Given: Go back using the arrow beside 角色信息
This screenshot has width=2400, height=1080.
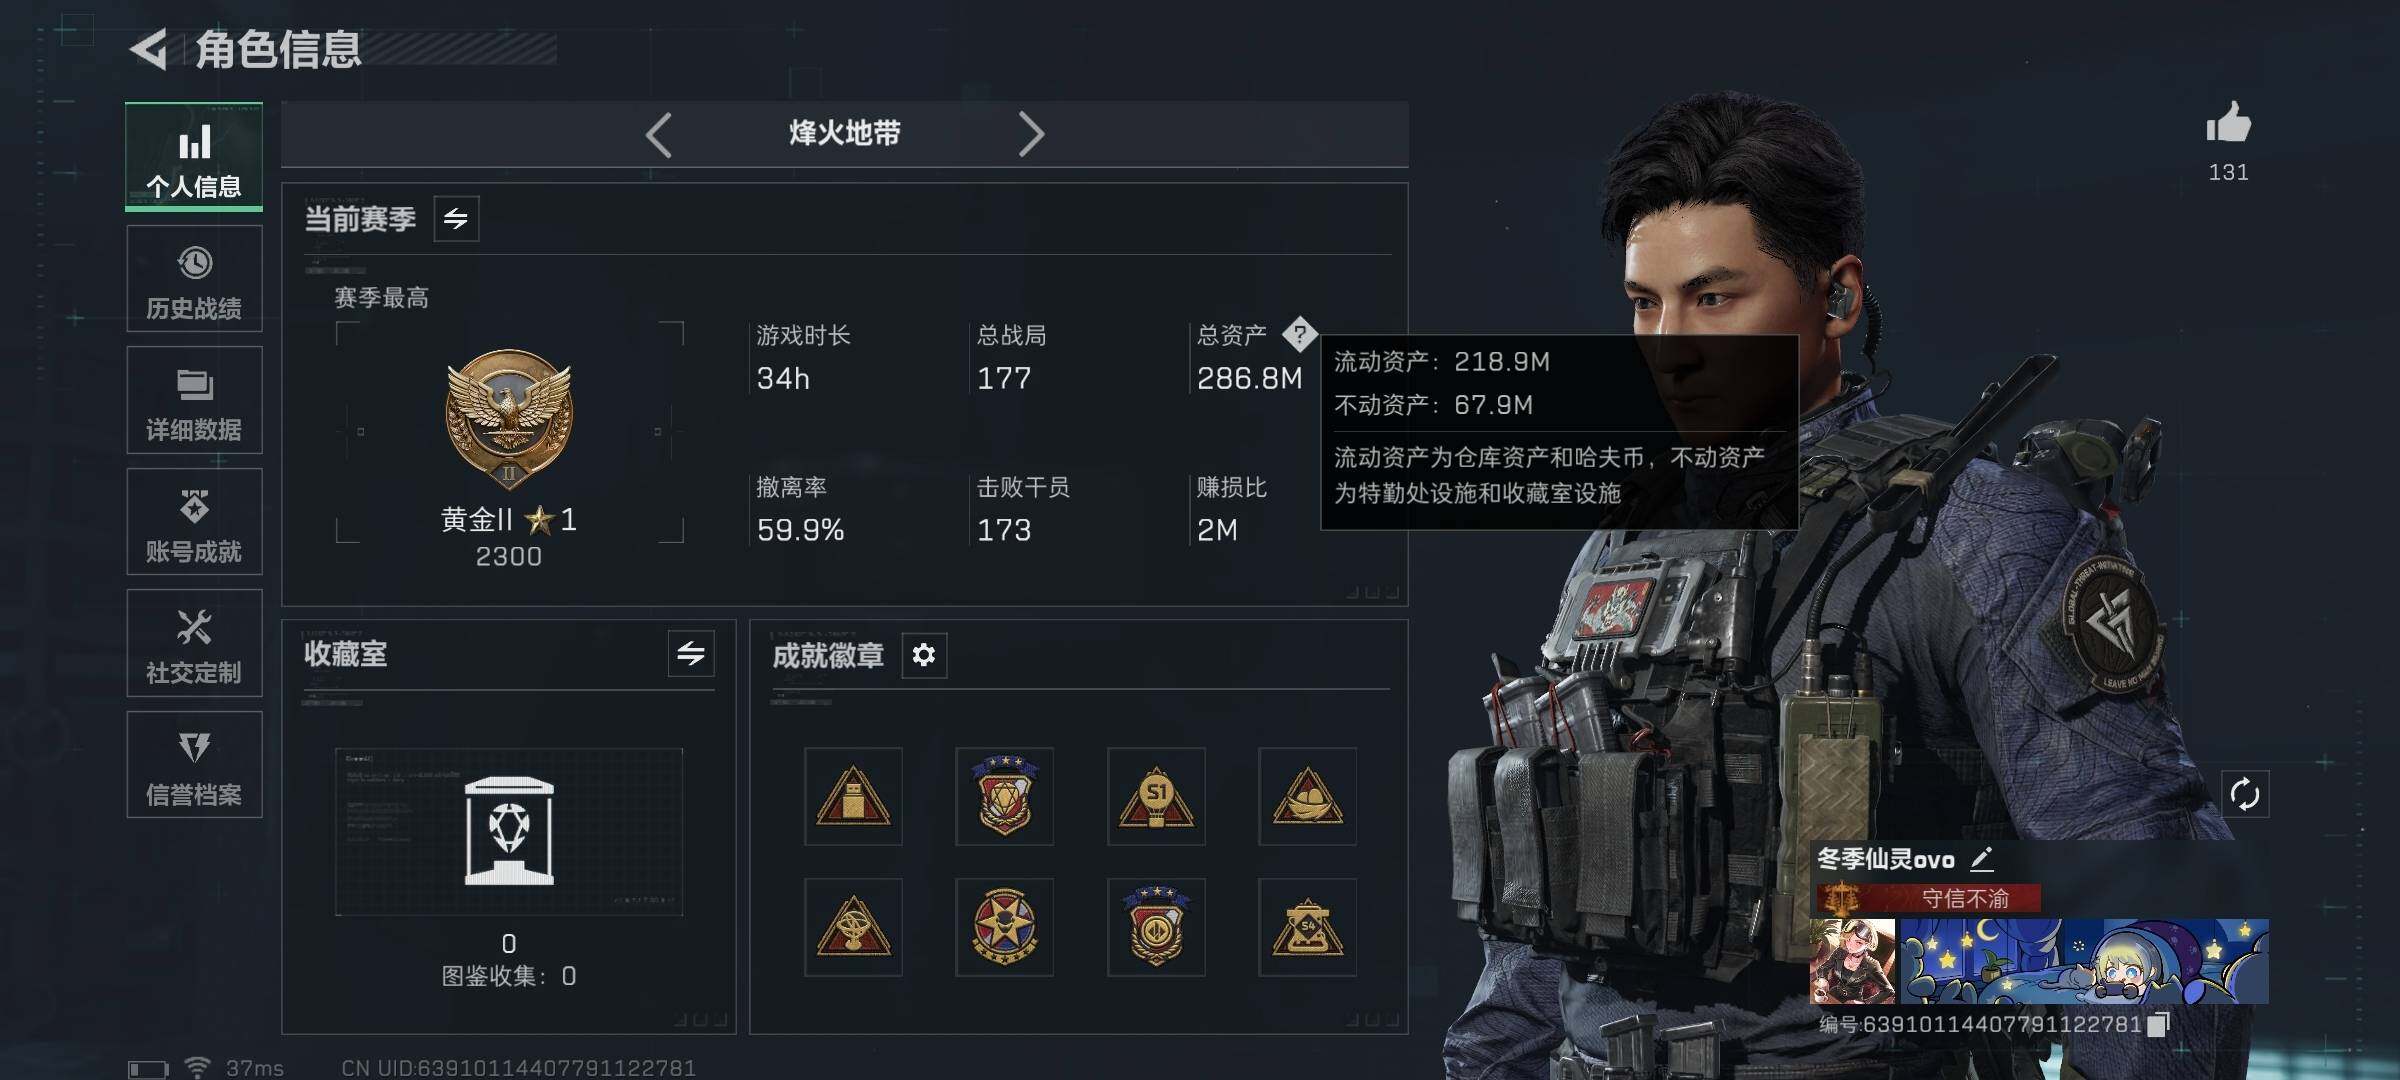Looking at the screenshot, I should tap(150, 49).
